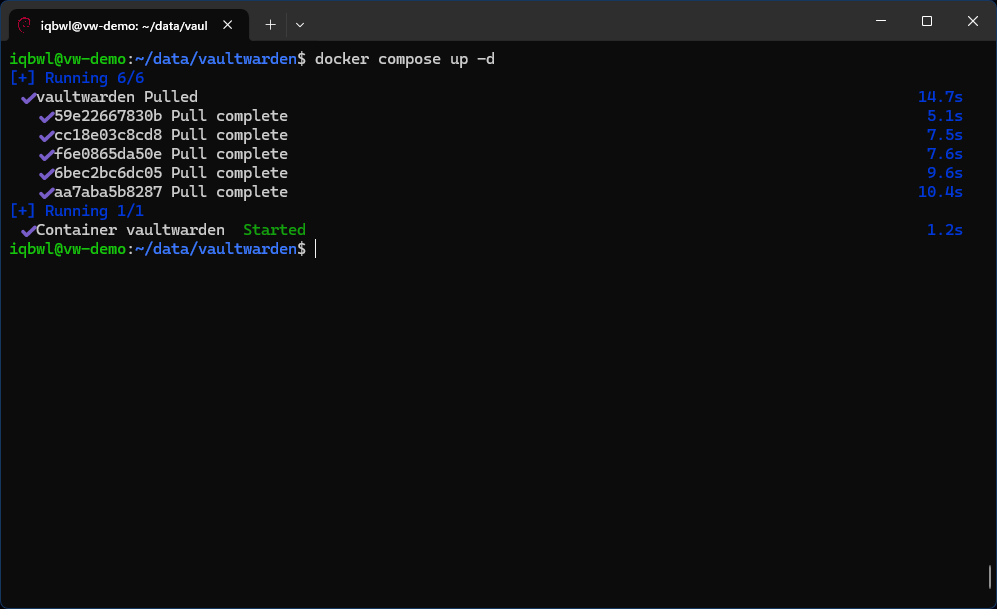This screenshot has width=997, height=609.
Task: Click the checkmark next to 'Container vaultwarden'
Action: 28,229
